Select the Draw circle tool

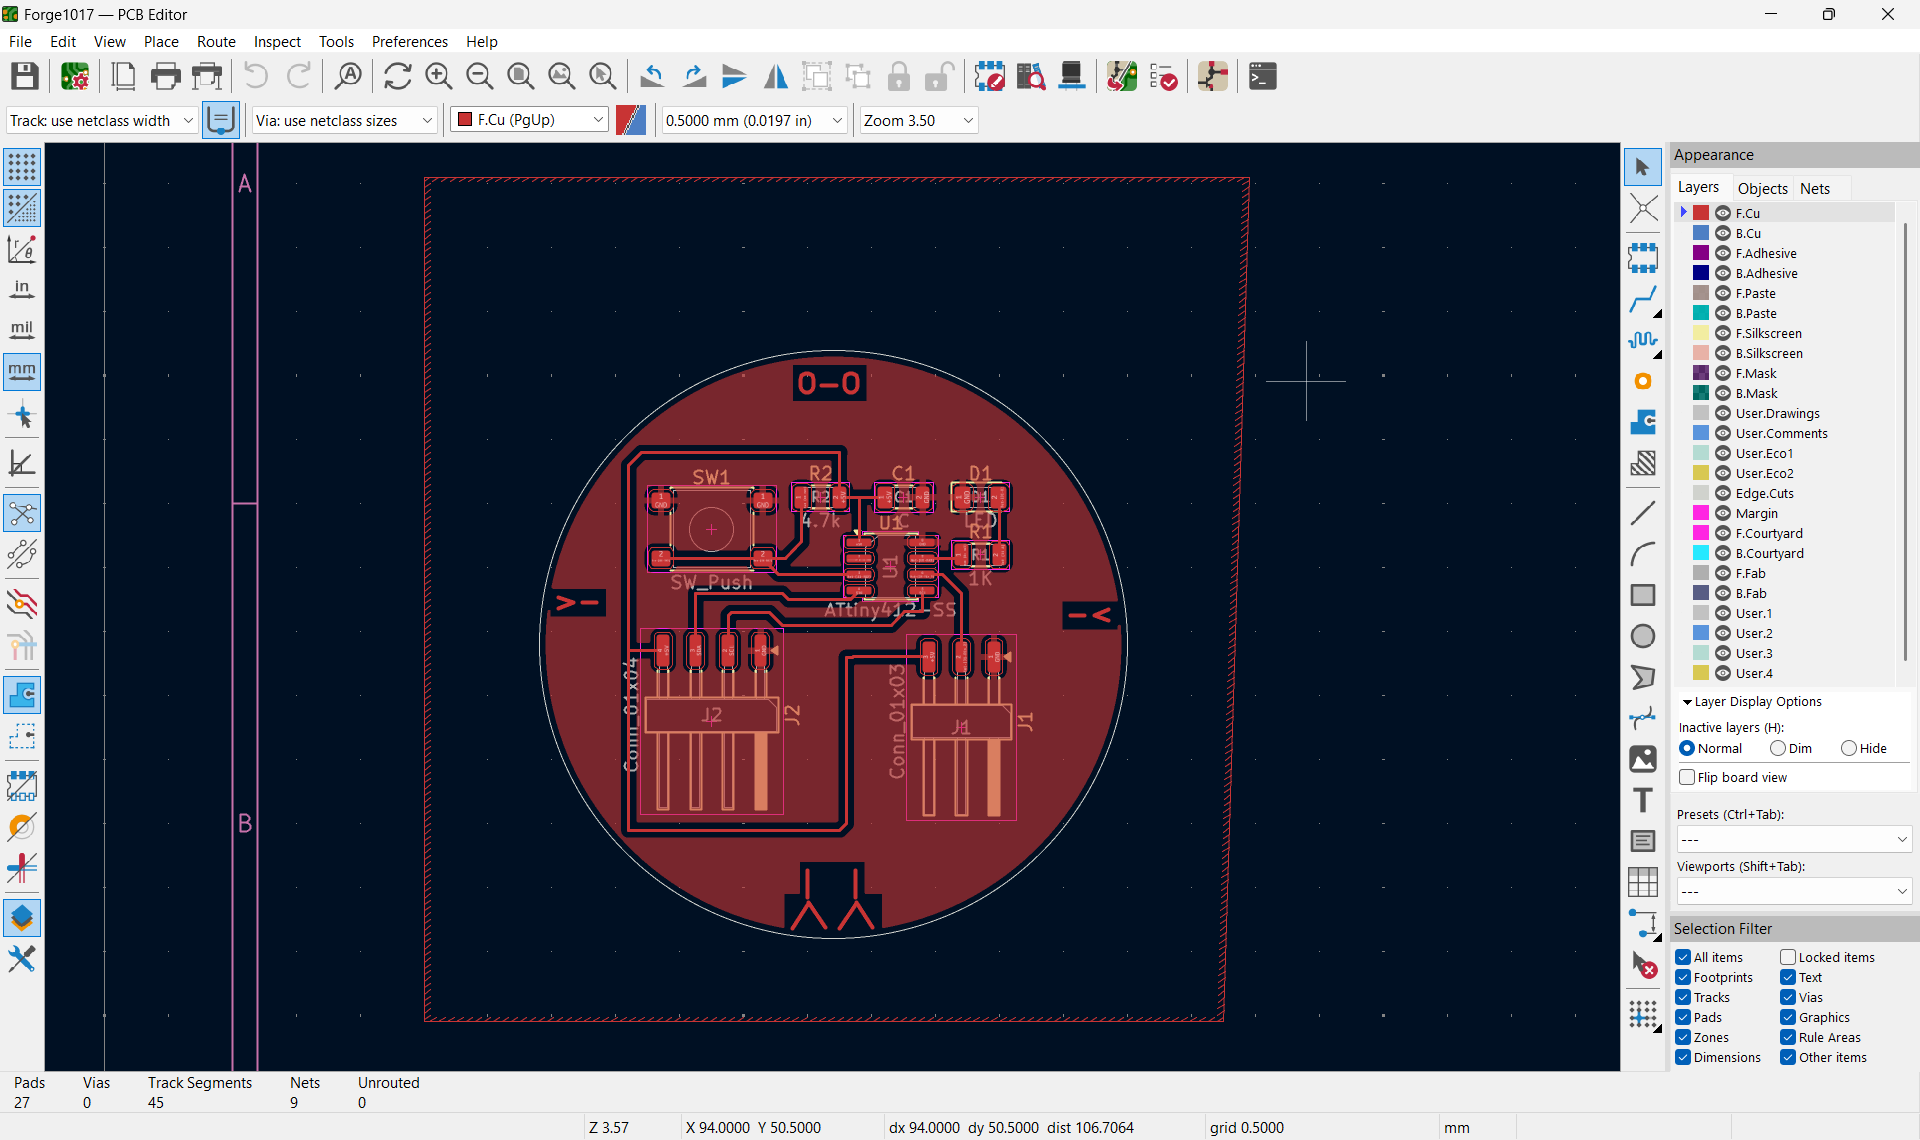(x=1642, y=636)
